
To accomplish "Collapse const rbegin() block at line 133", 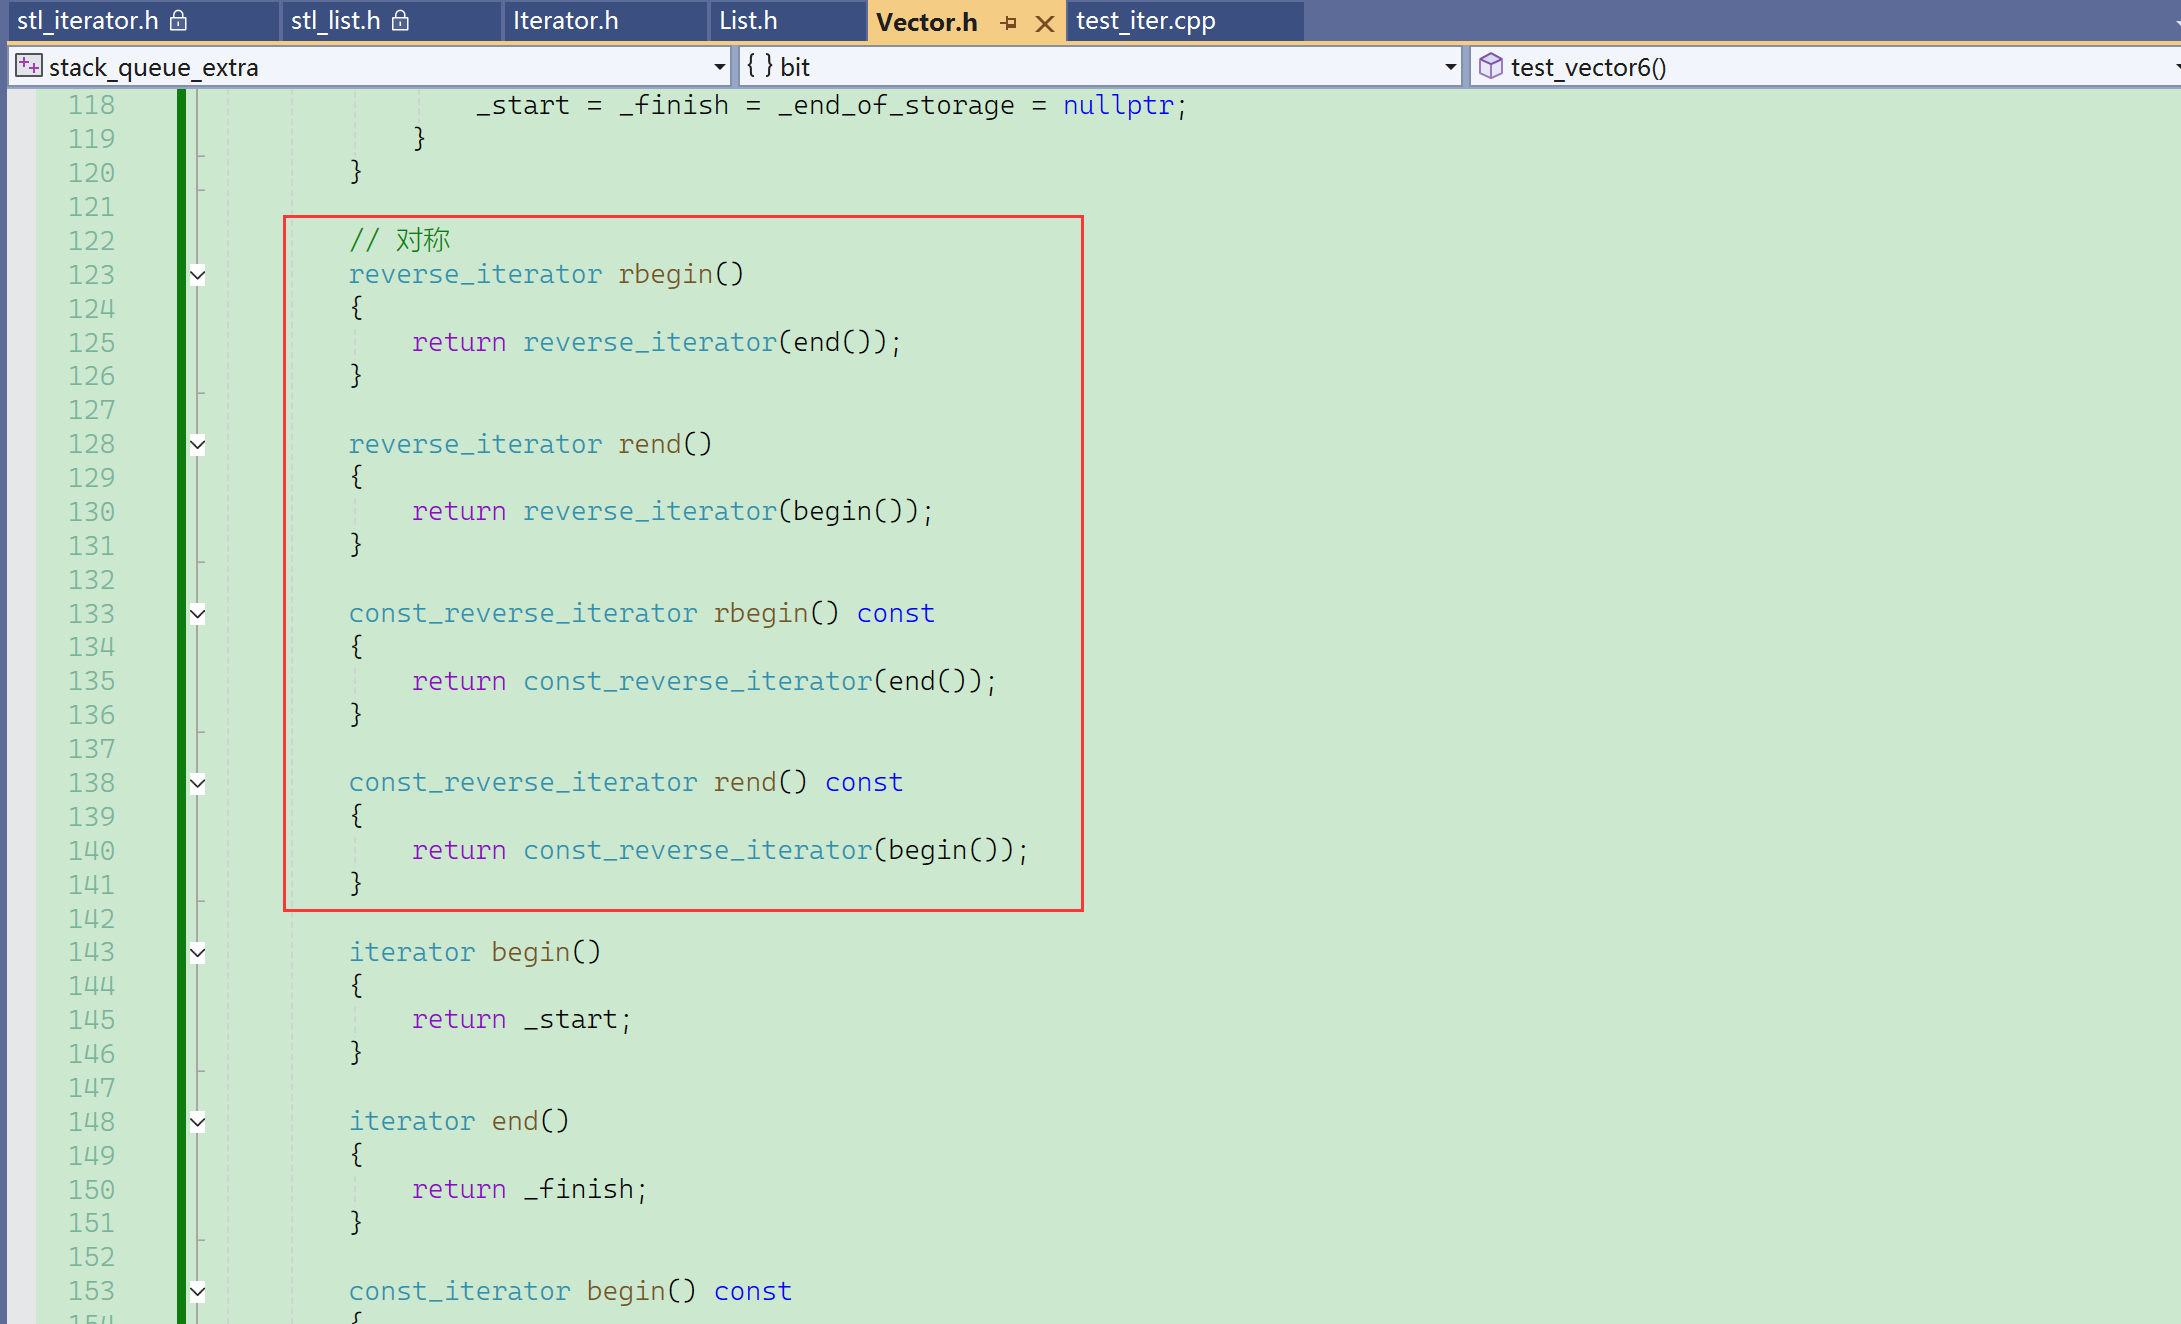I will [x=198, y=614].
